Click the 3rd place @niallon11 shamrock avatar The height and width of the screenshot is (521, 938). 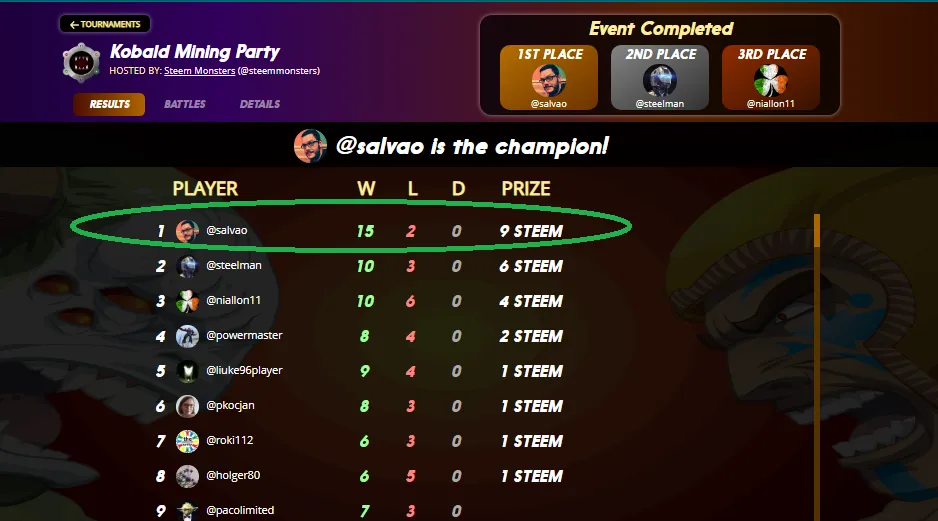pyautogui.click(x=770, y=80)
